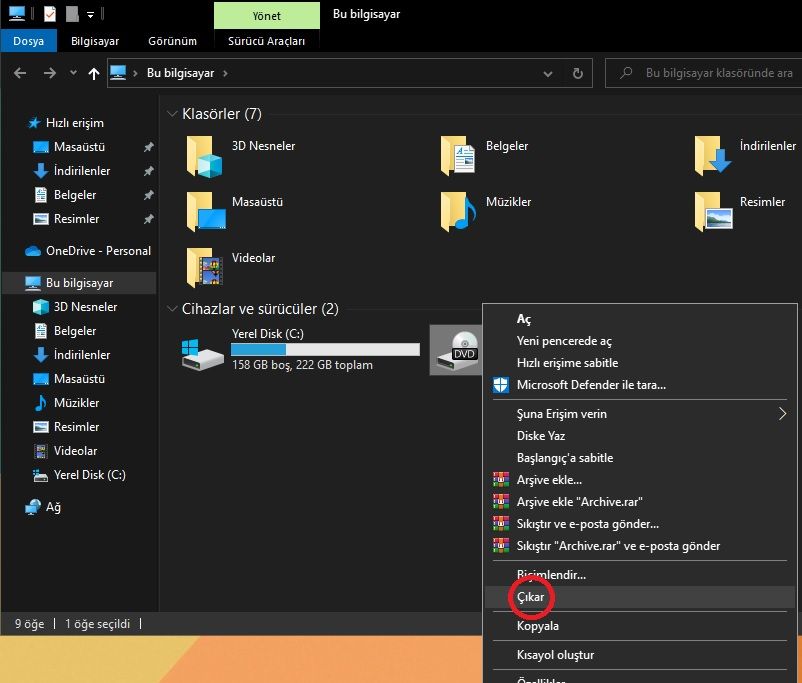Click the "1 öğe seçildi" status text

tap(97, 624)
